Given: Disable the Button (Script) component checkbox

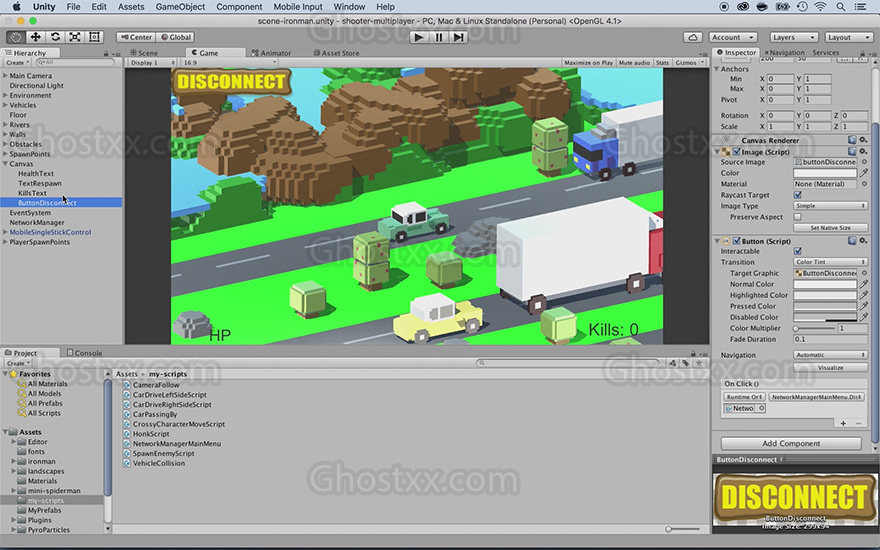Looking at the screenshot, I should 736,241.
